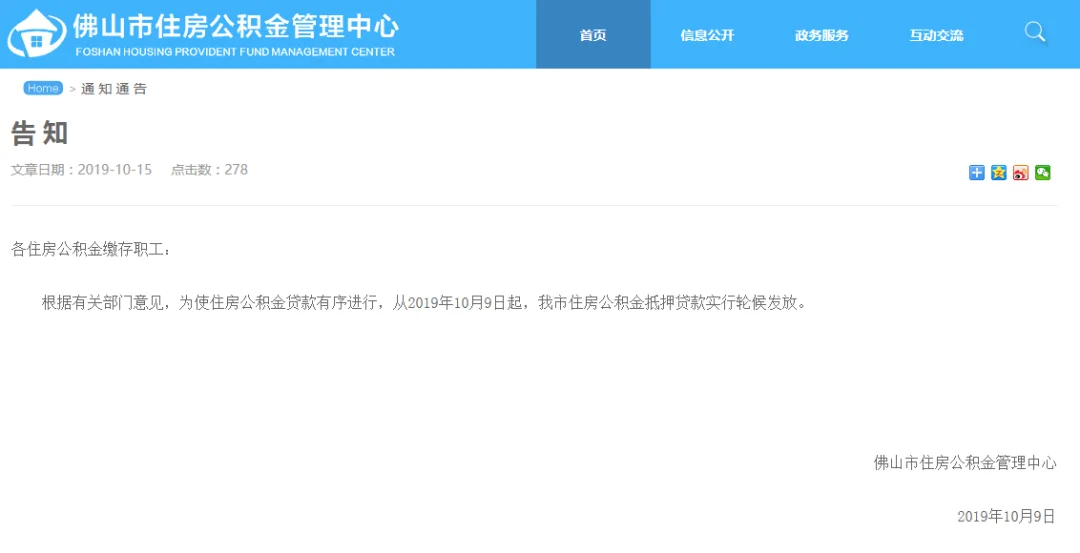The height and width of the screenshot is (553, 1080).
Task: Open 通知通告 breadcrumb link
Action: pyautogui.click(x=114, y=89)
